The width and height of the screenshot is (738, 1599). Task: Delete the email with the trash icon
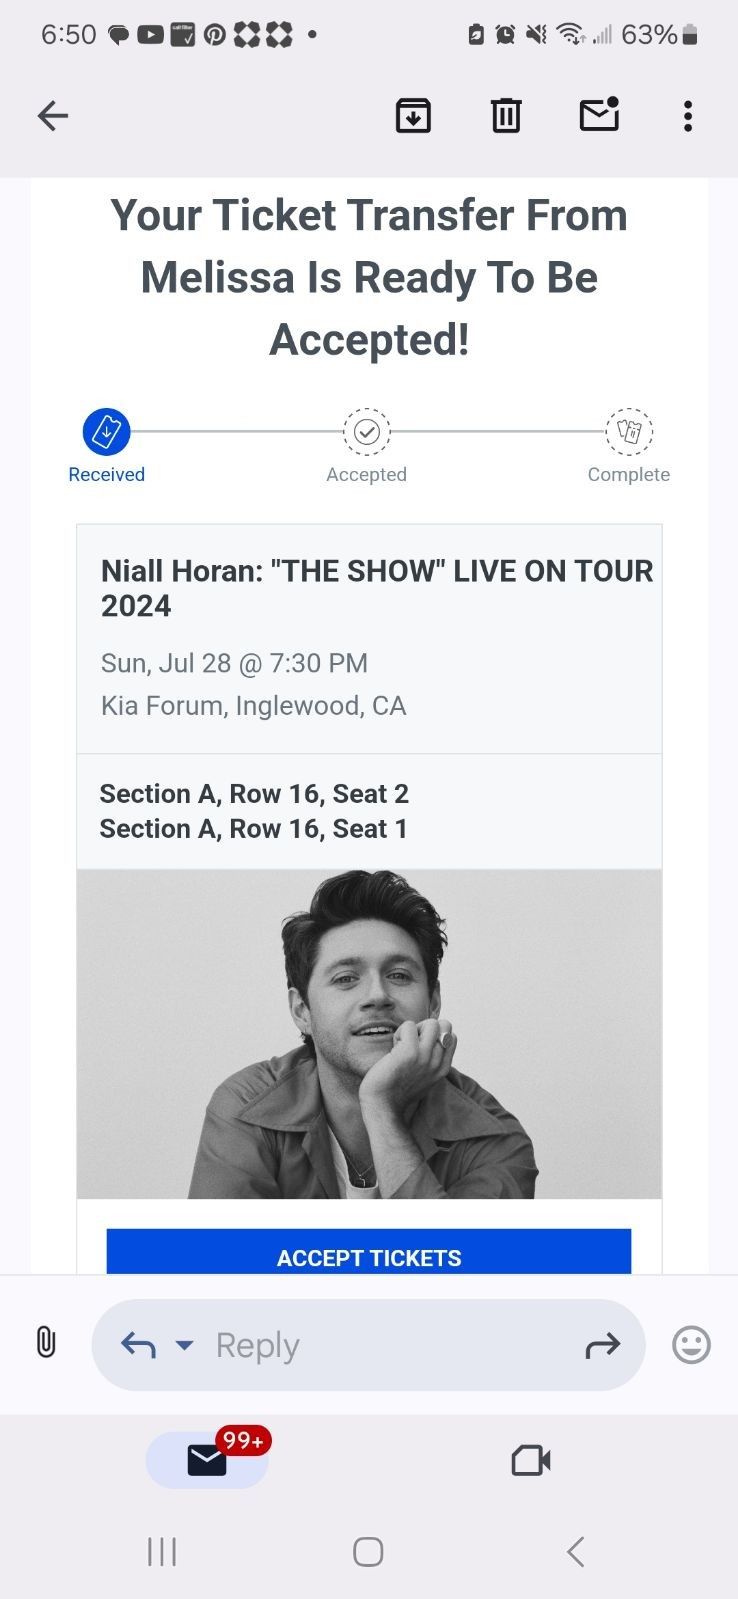click(505, 115)
